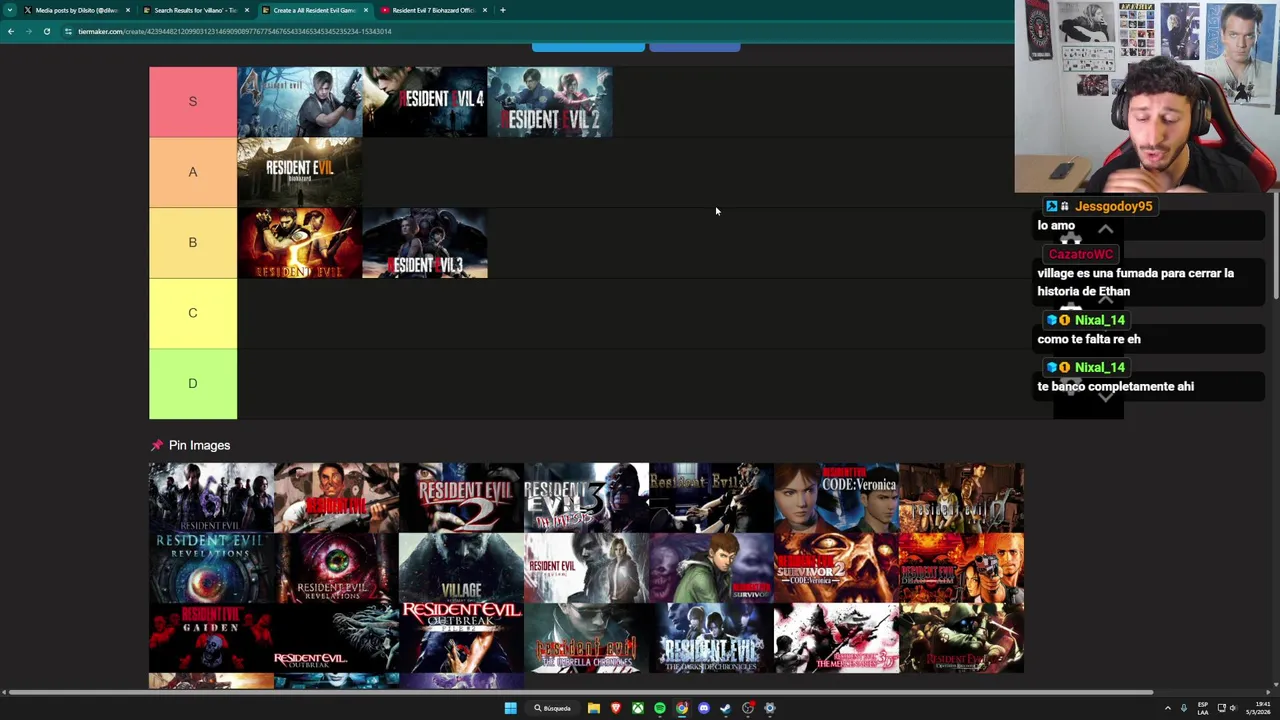Viewport: 1280px width, 720px height.
Task: Click the Jessgodoy95 chat username
Action: click(1113, 206)
